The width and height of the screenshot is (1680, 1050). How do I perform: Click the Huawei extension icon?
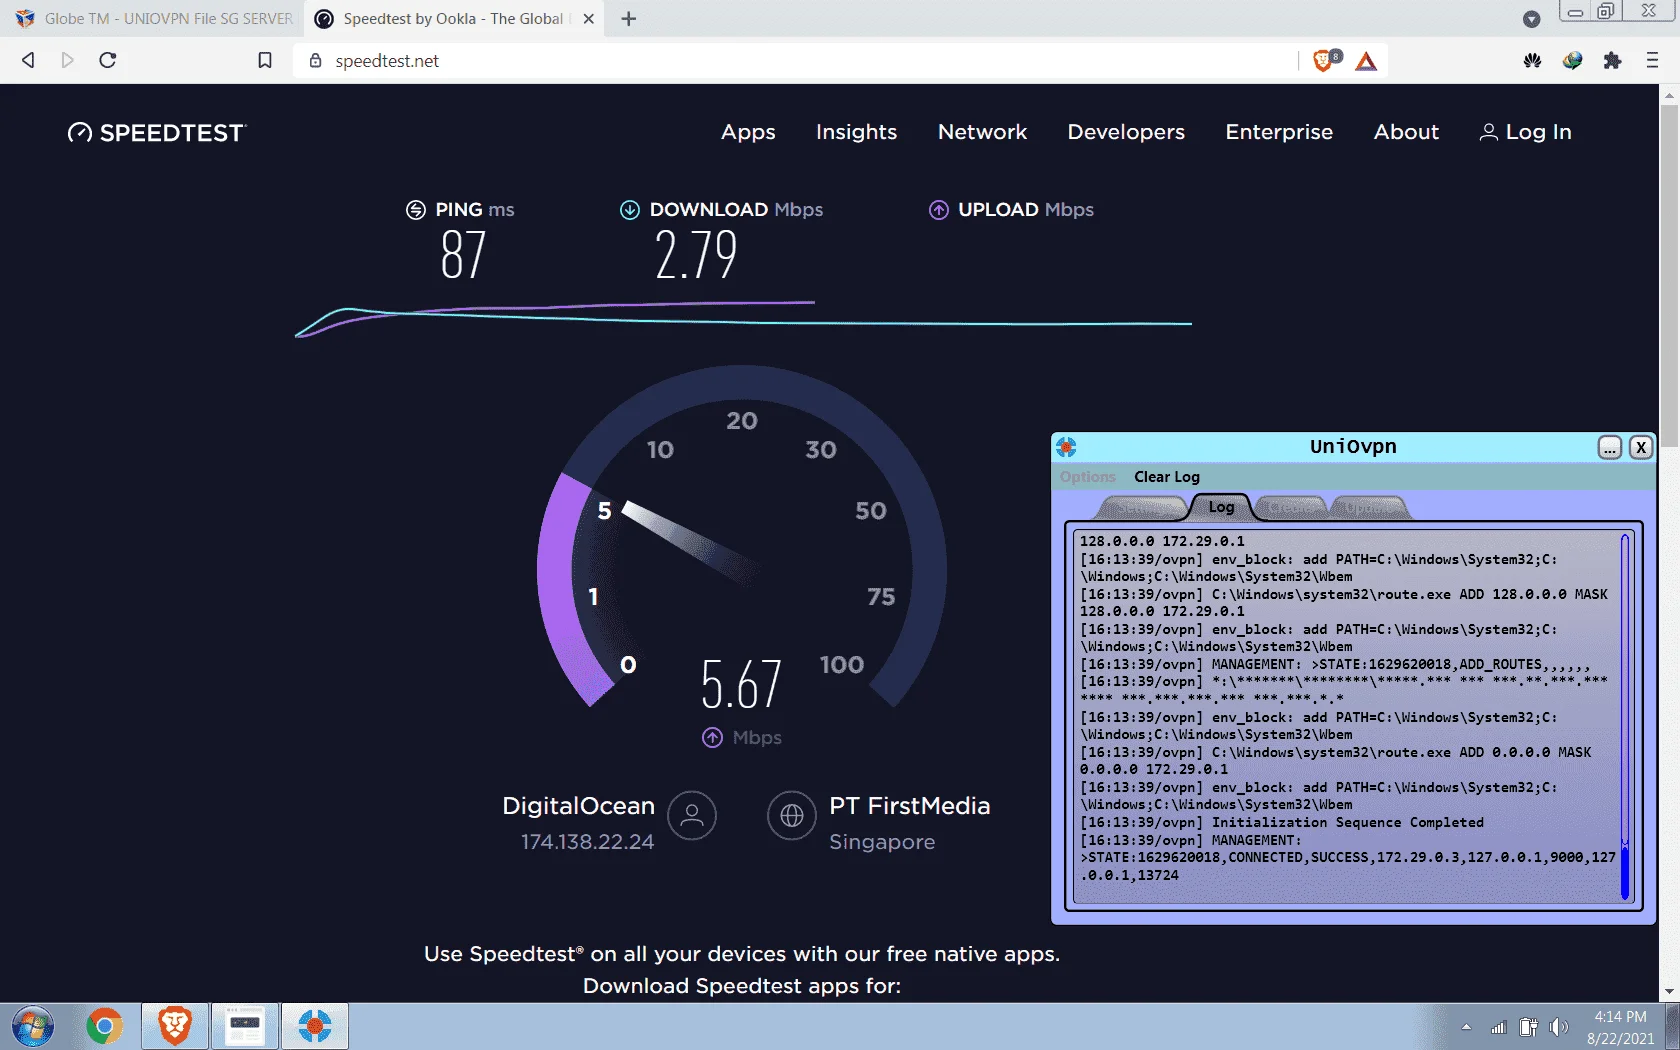(1532, 60)
